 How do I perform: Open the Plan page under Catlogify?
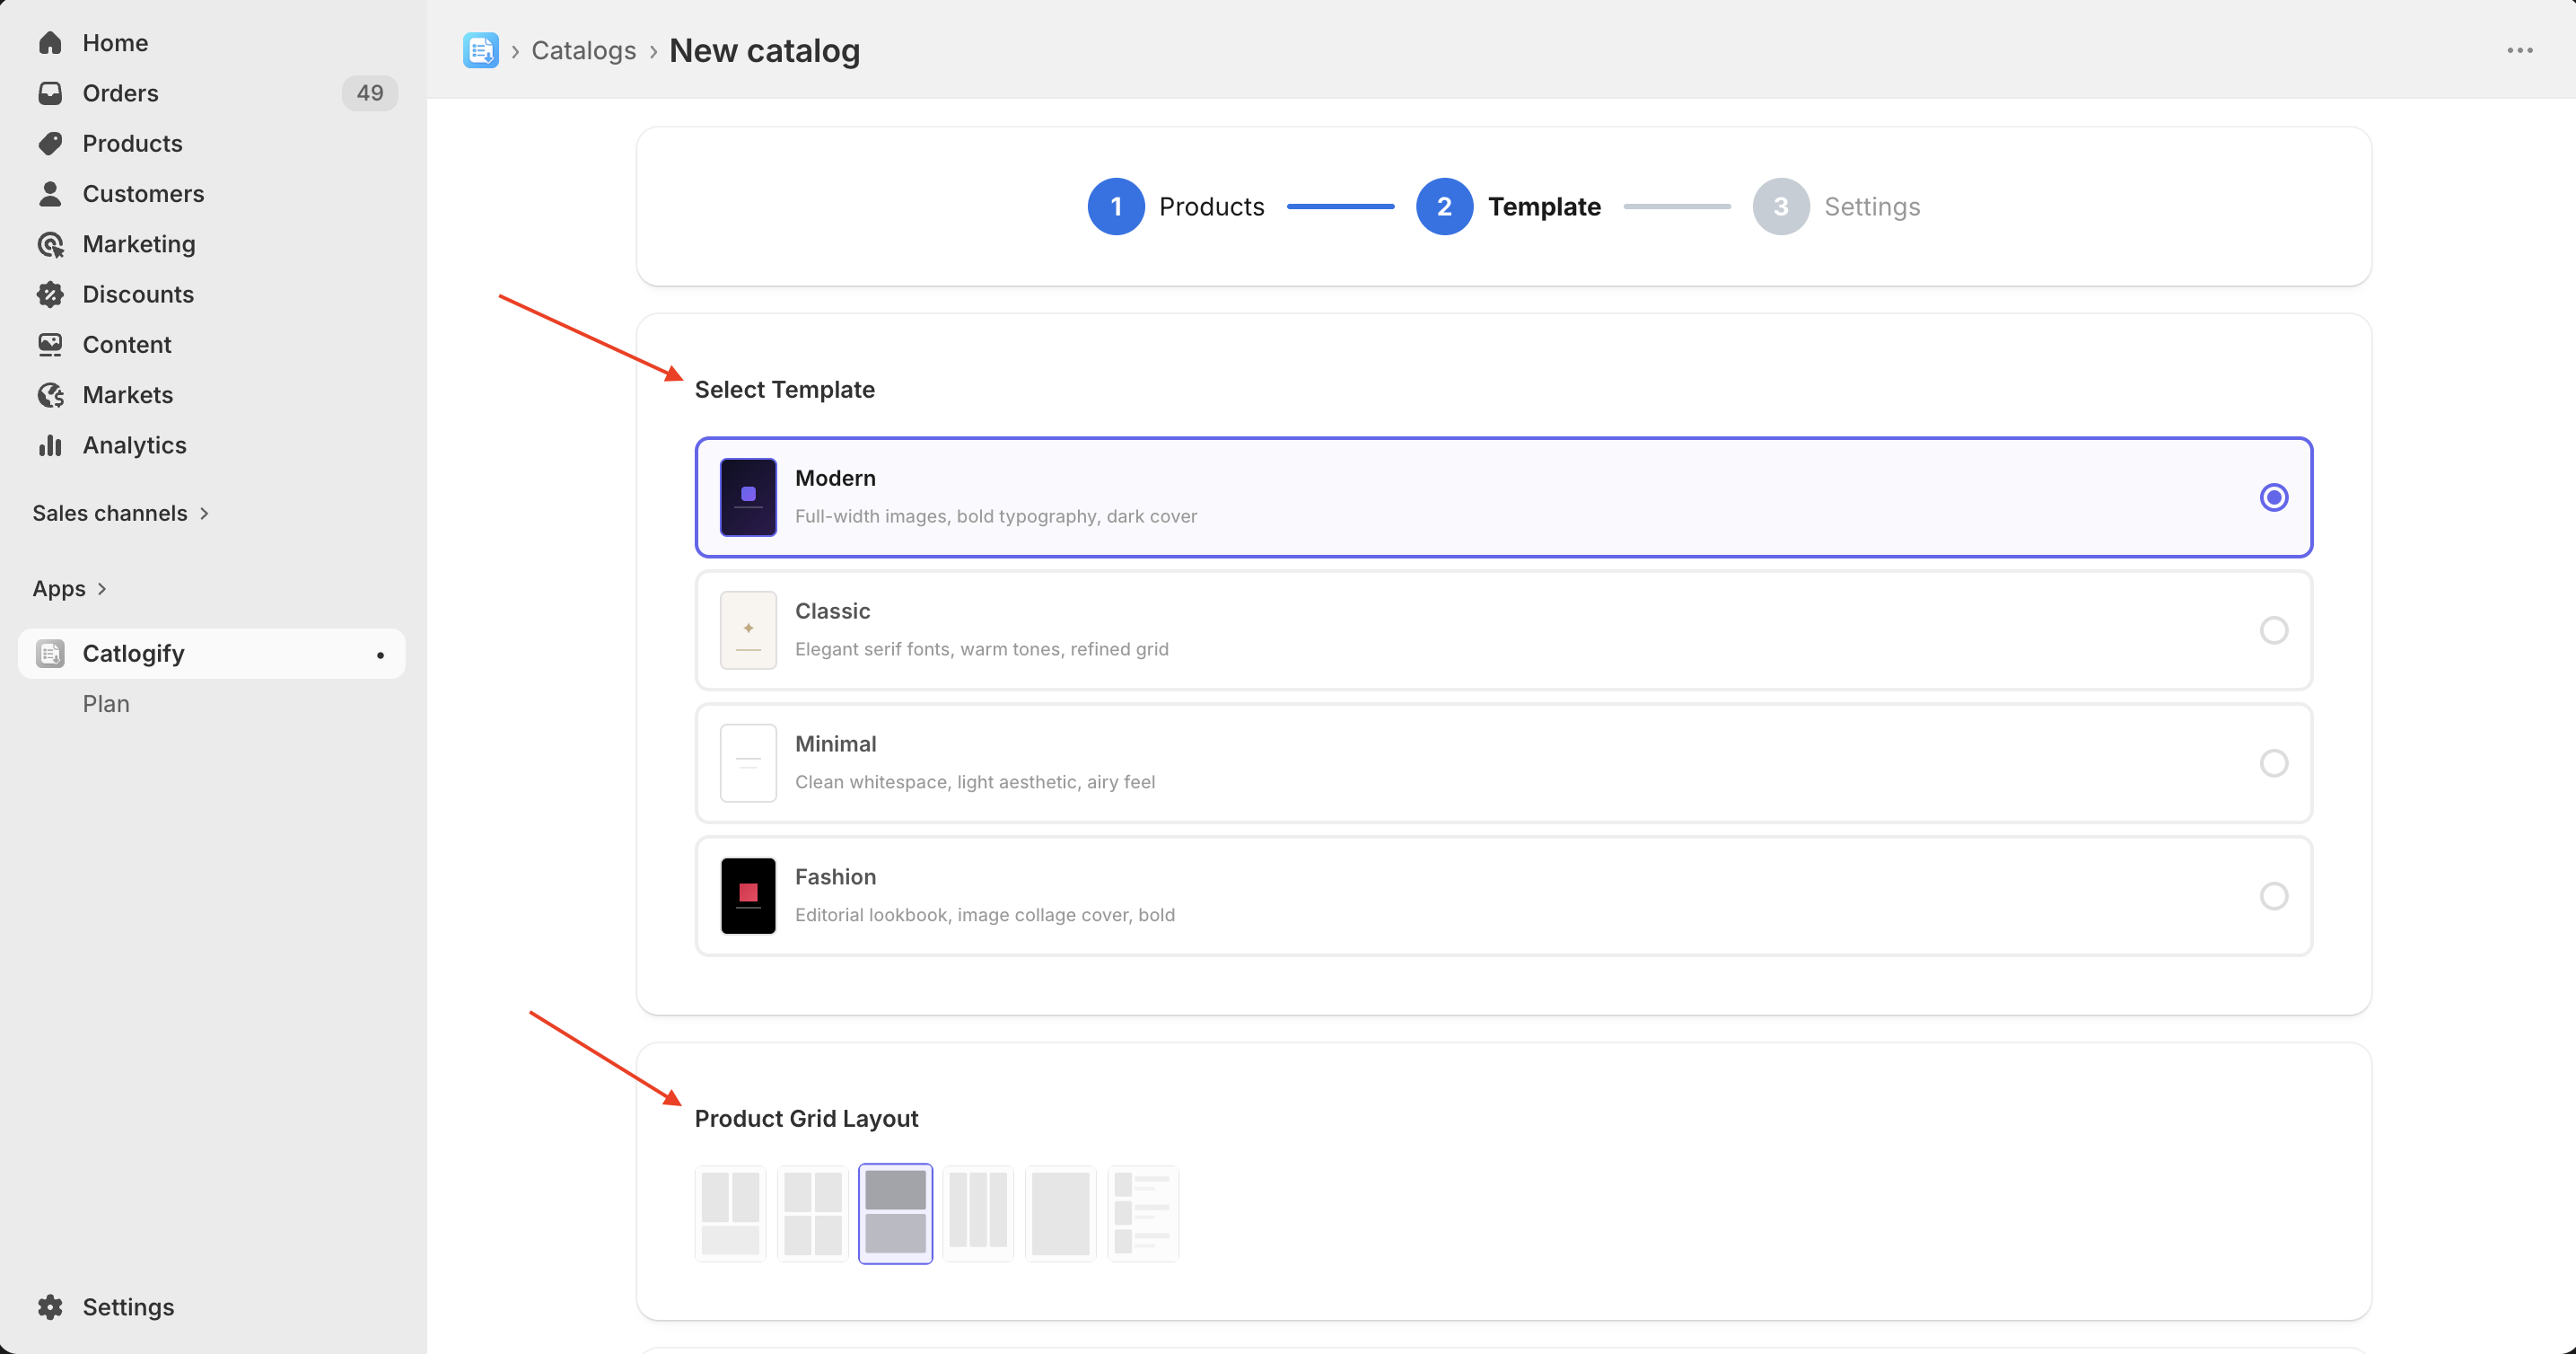point(106,704)
